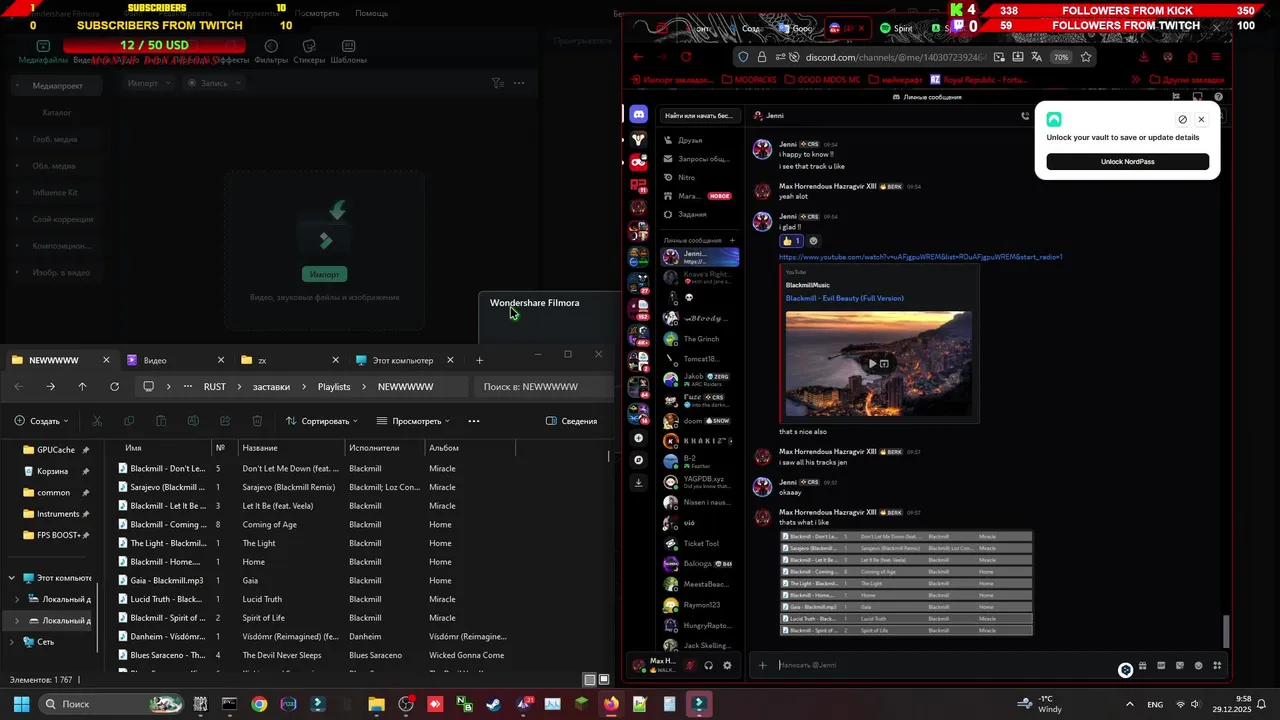The image size is (1280, 720).
Task: Switch Explorer to large thumbnails view icon
Action: (x=605, y=680)
